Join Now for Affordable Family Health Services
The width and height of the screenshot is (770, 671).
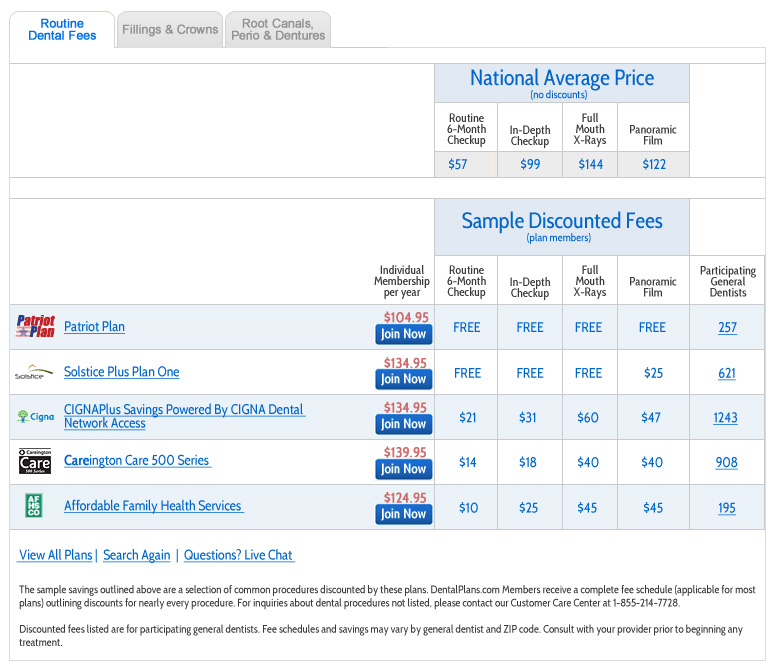pos(404,514)
